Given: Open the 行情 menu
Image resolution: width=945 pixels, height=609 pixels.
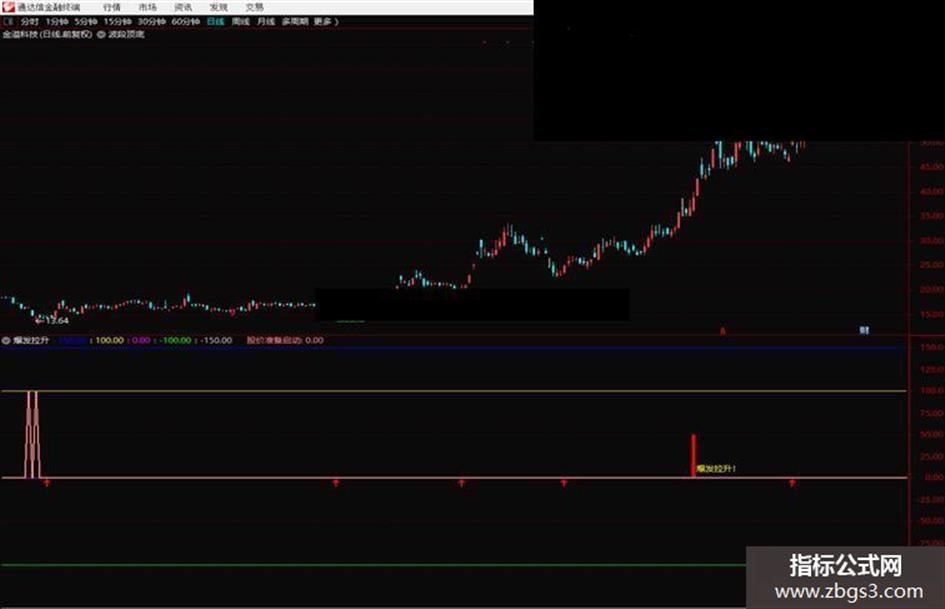Looking at the screenshot, I should pyautogui.click(x=111, y=7).
